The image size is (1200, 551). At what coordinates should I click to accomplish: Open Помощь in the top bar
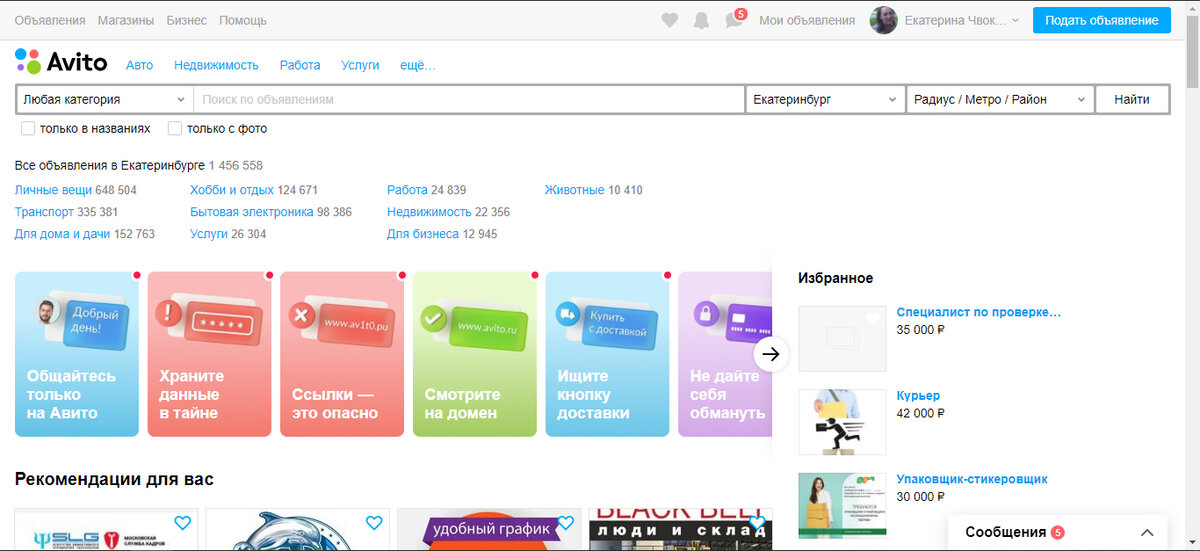click(x=243, y=20)
